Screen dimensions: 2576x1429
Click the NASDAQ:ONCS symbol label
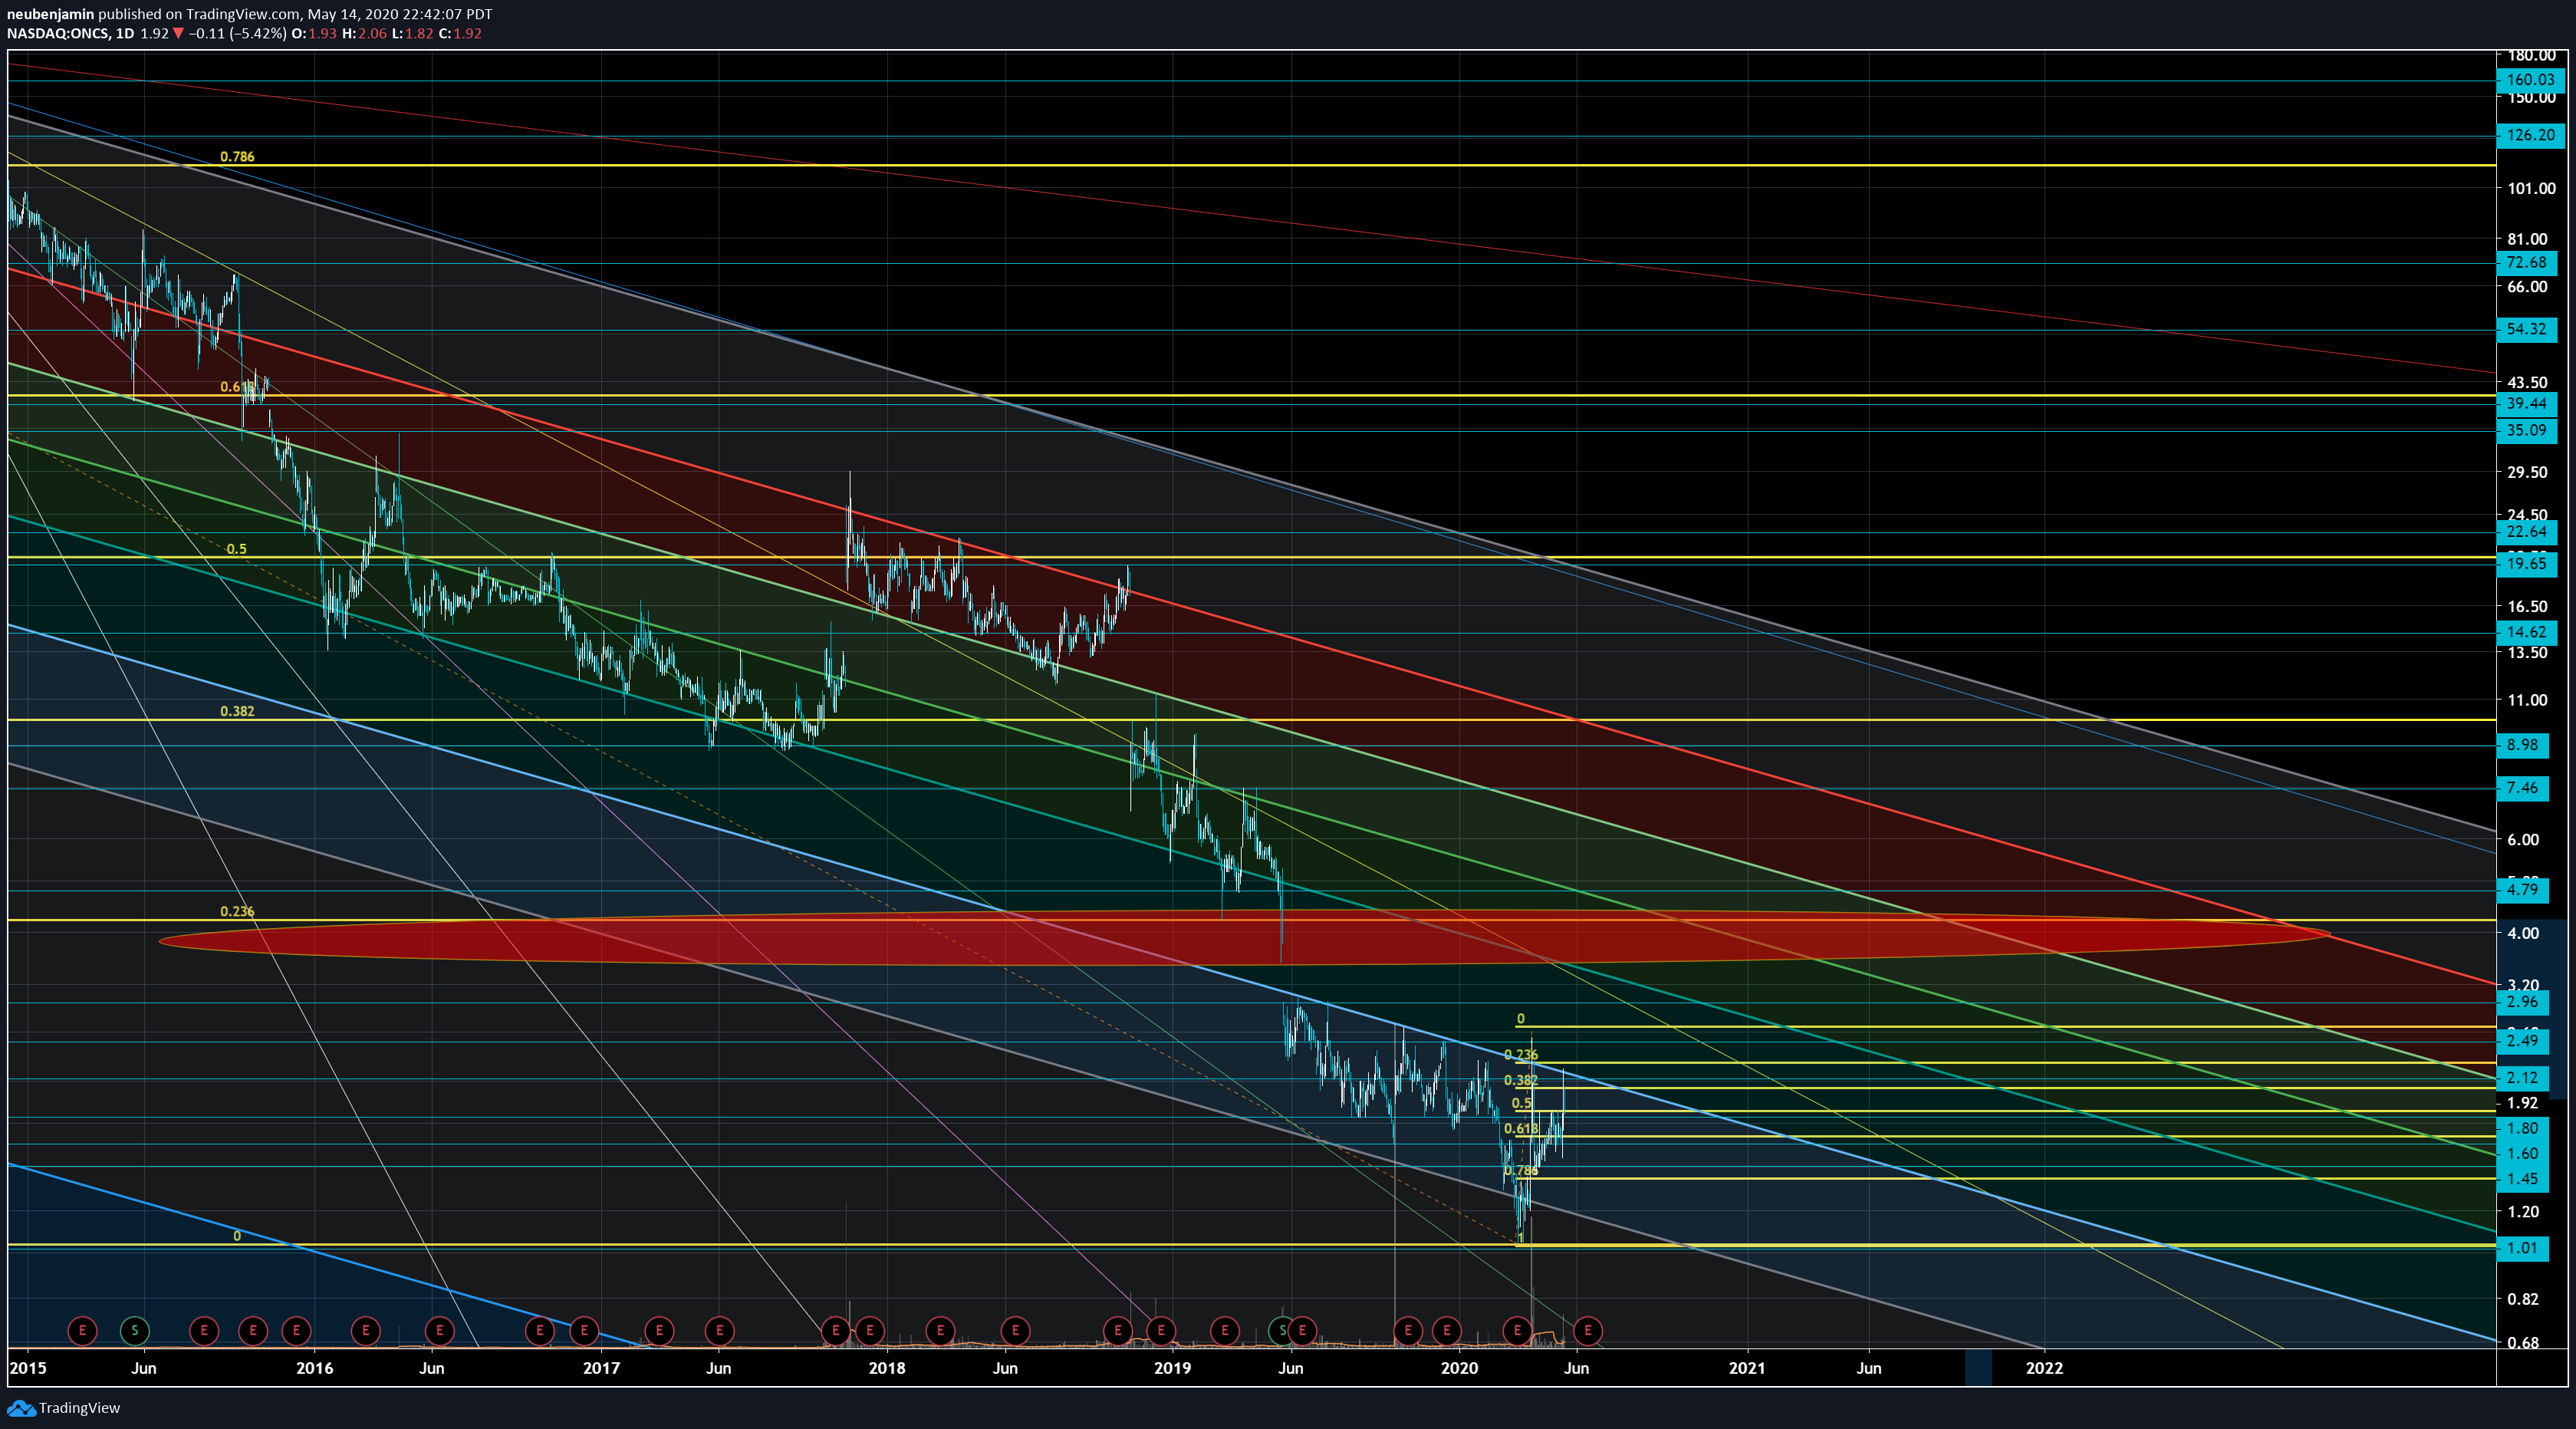click(x=57, y=33)
